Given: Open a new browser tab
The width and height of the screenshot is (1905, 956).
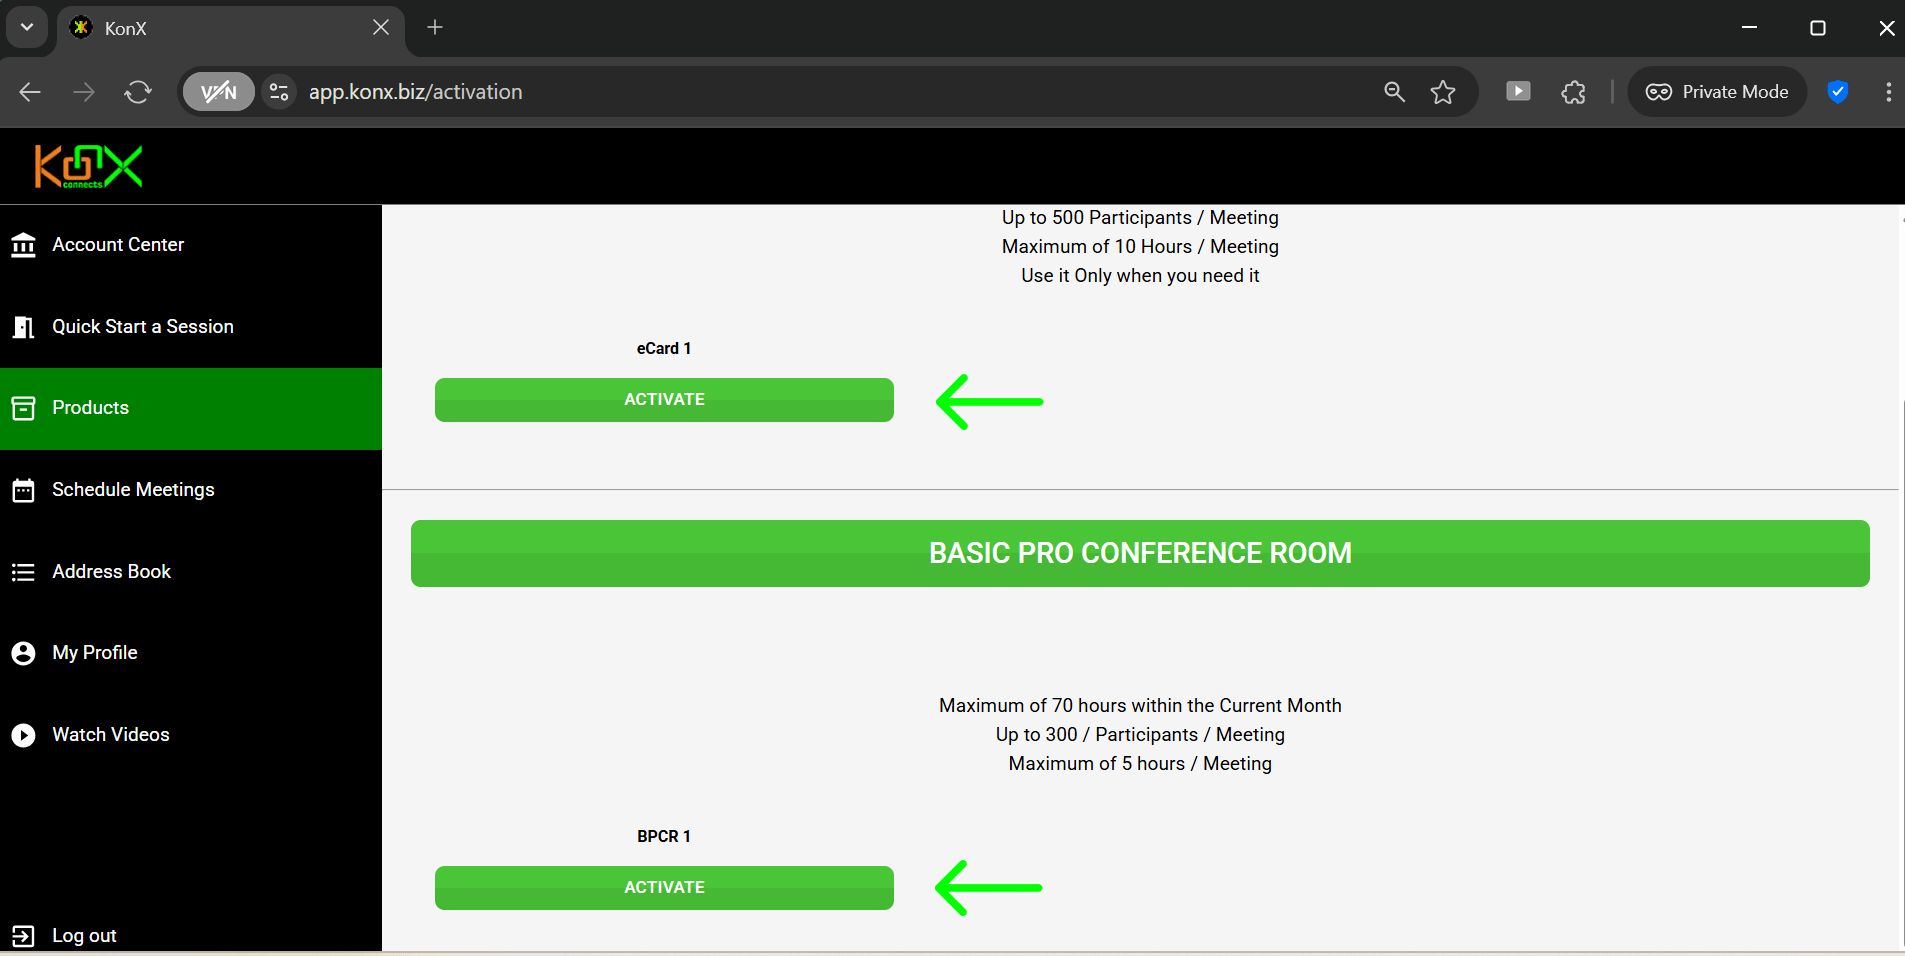Looking at the screenshot, I should pos(435,27).
